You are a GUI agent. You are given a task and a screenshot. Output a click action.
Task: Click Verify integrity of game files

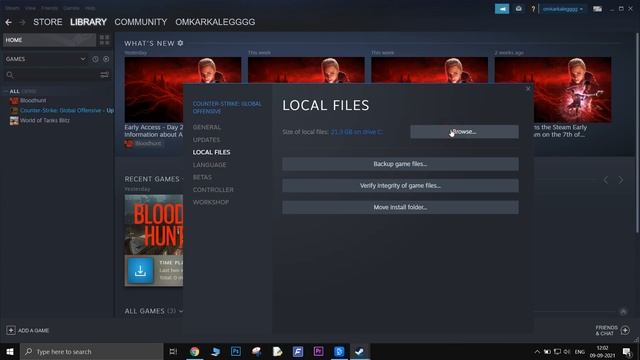400,186
